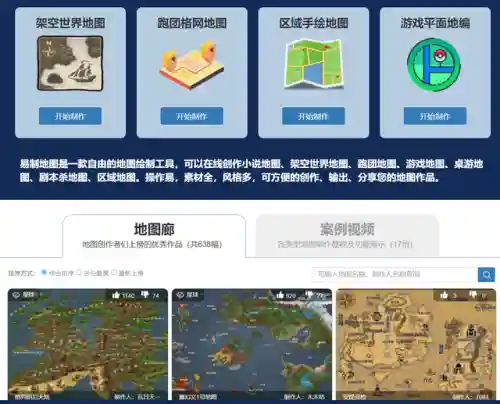Click 开始制作 under 游戏平面地编
This screenshot has width=500, height=404.
(x=435, y=116)
